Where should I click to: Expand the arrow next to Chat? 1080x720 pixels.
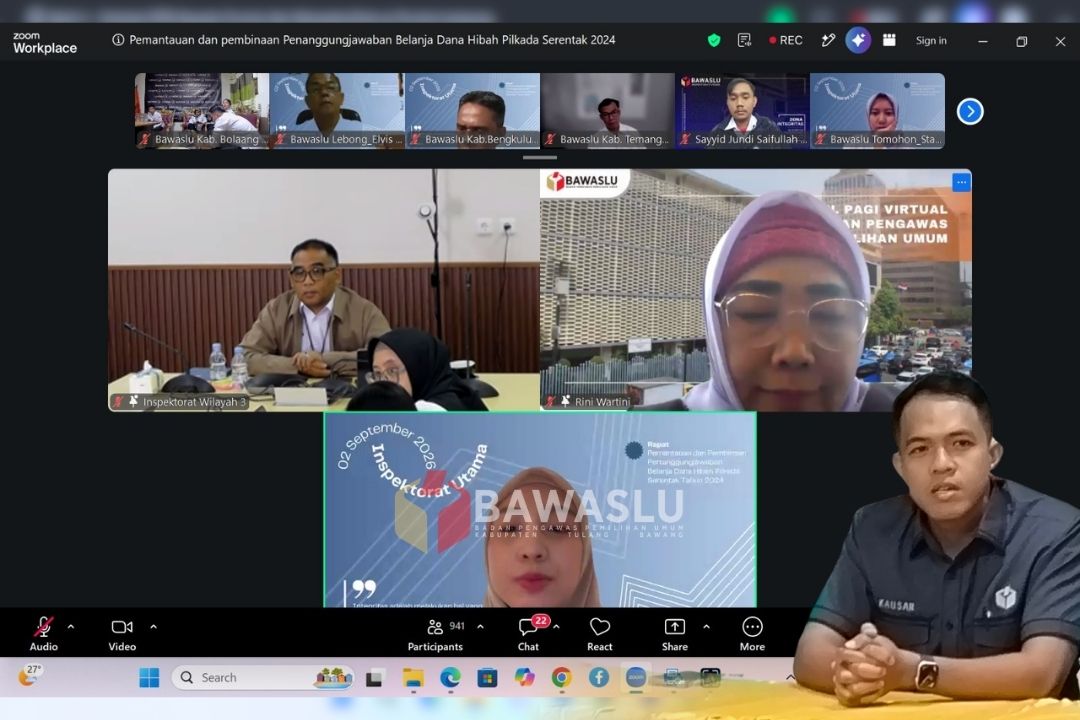(556, 627)
